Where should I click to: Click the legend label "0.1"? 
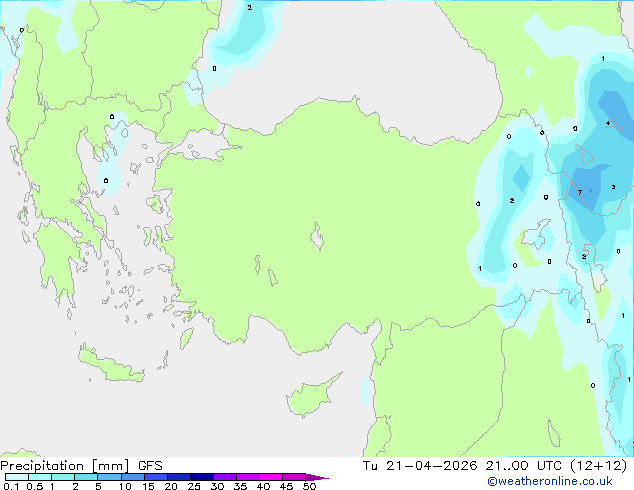point(11,486)
